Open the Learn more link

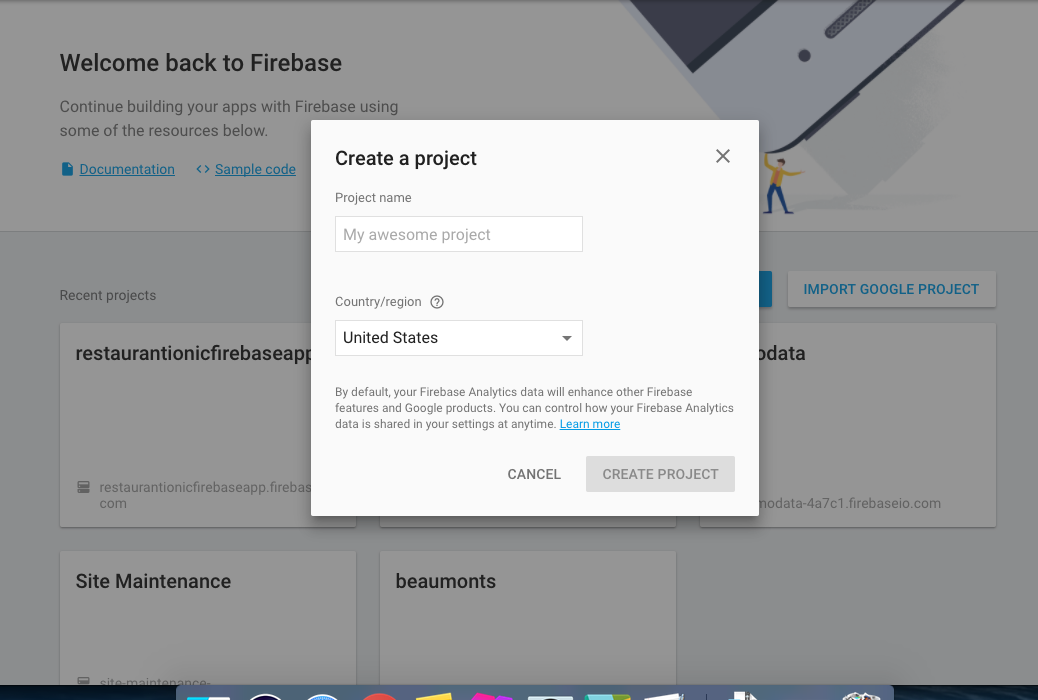coord(590,424)
